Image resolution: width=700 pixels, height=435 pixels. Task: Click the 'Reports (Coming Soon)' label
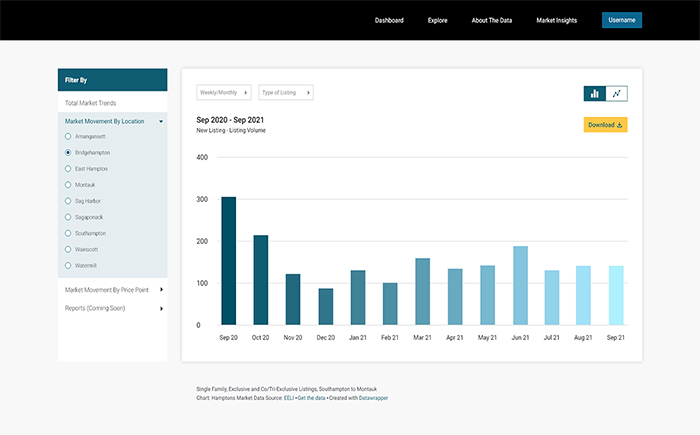tap(95, 308)
